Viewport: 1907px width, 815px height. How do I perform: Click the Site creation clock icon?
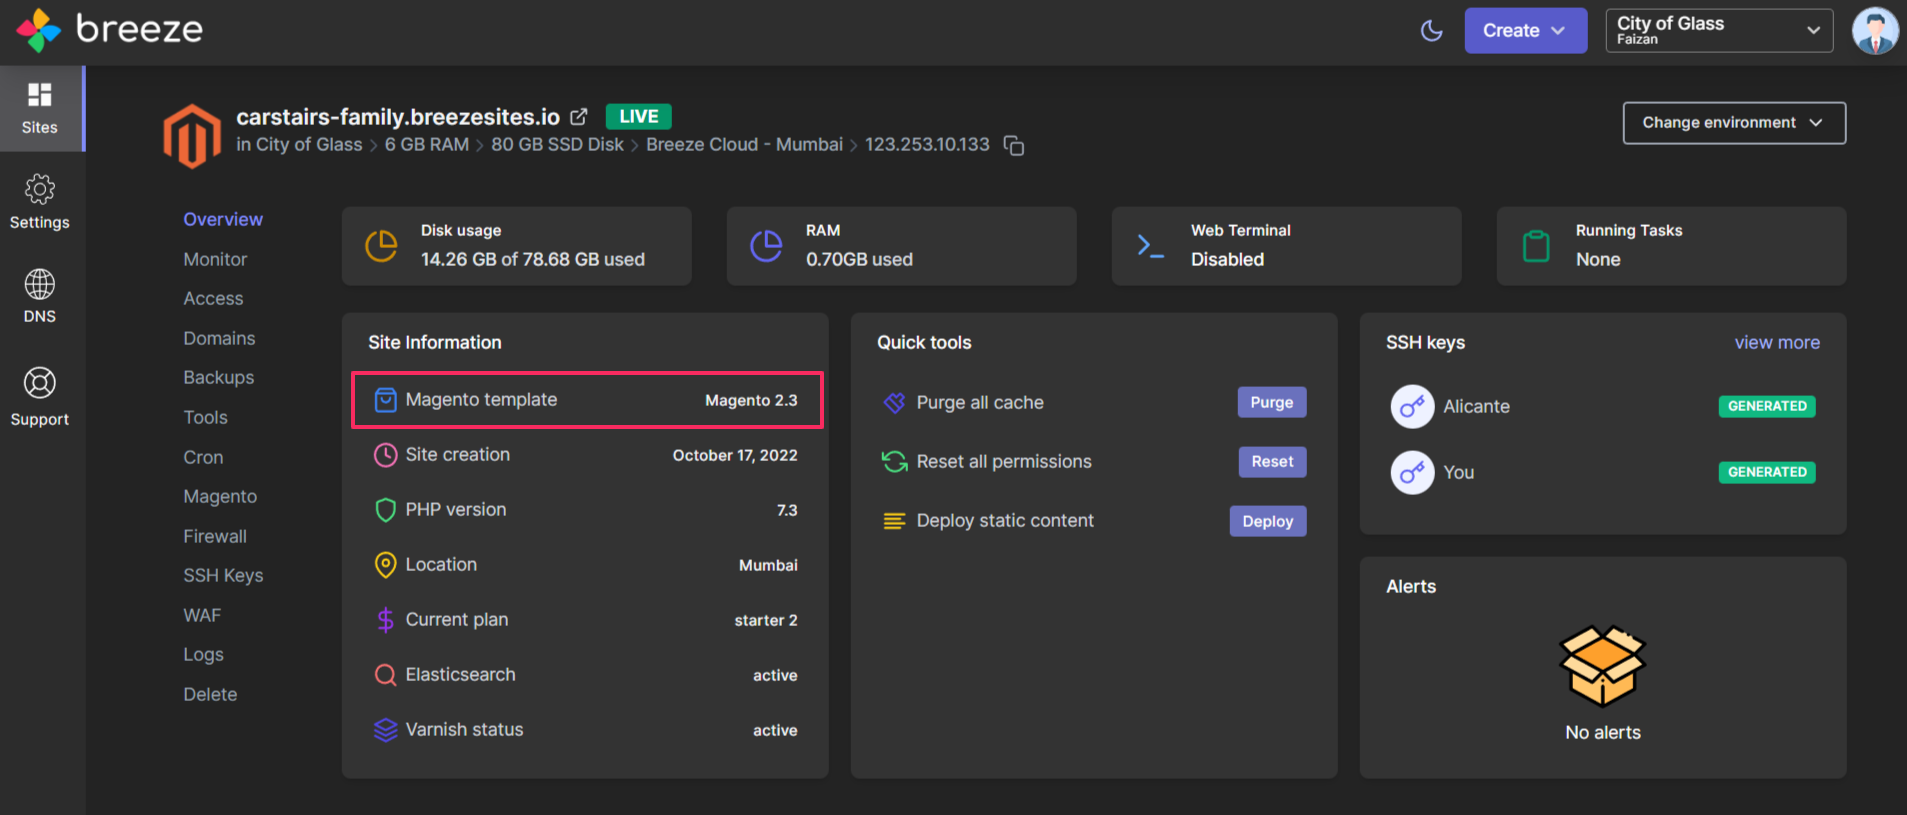(x=385, y=455)
